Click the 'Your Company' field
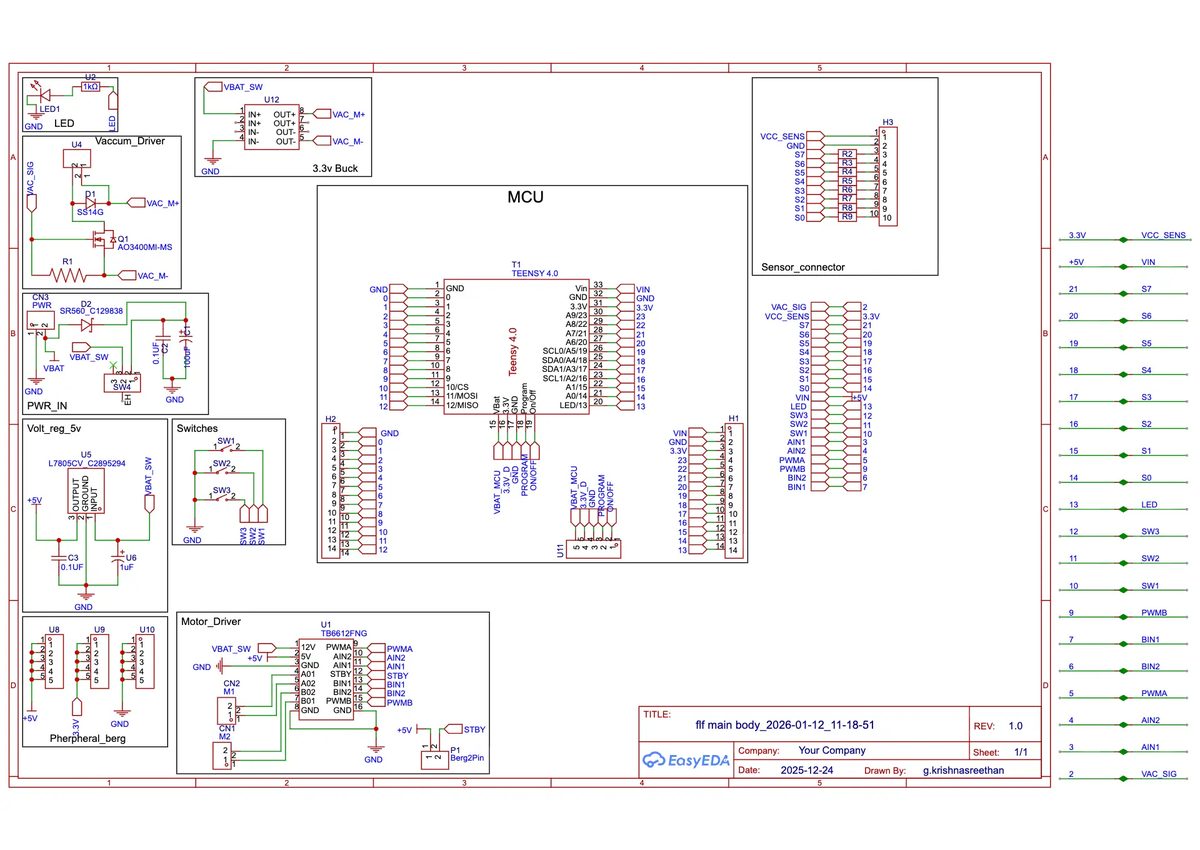This screenshot has width=1200, height=850. click(832, 750)
